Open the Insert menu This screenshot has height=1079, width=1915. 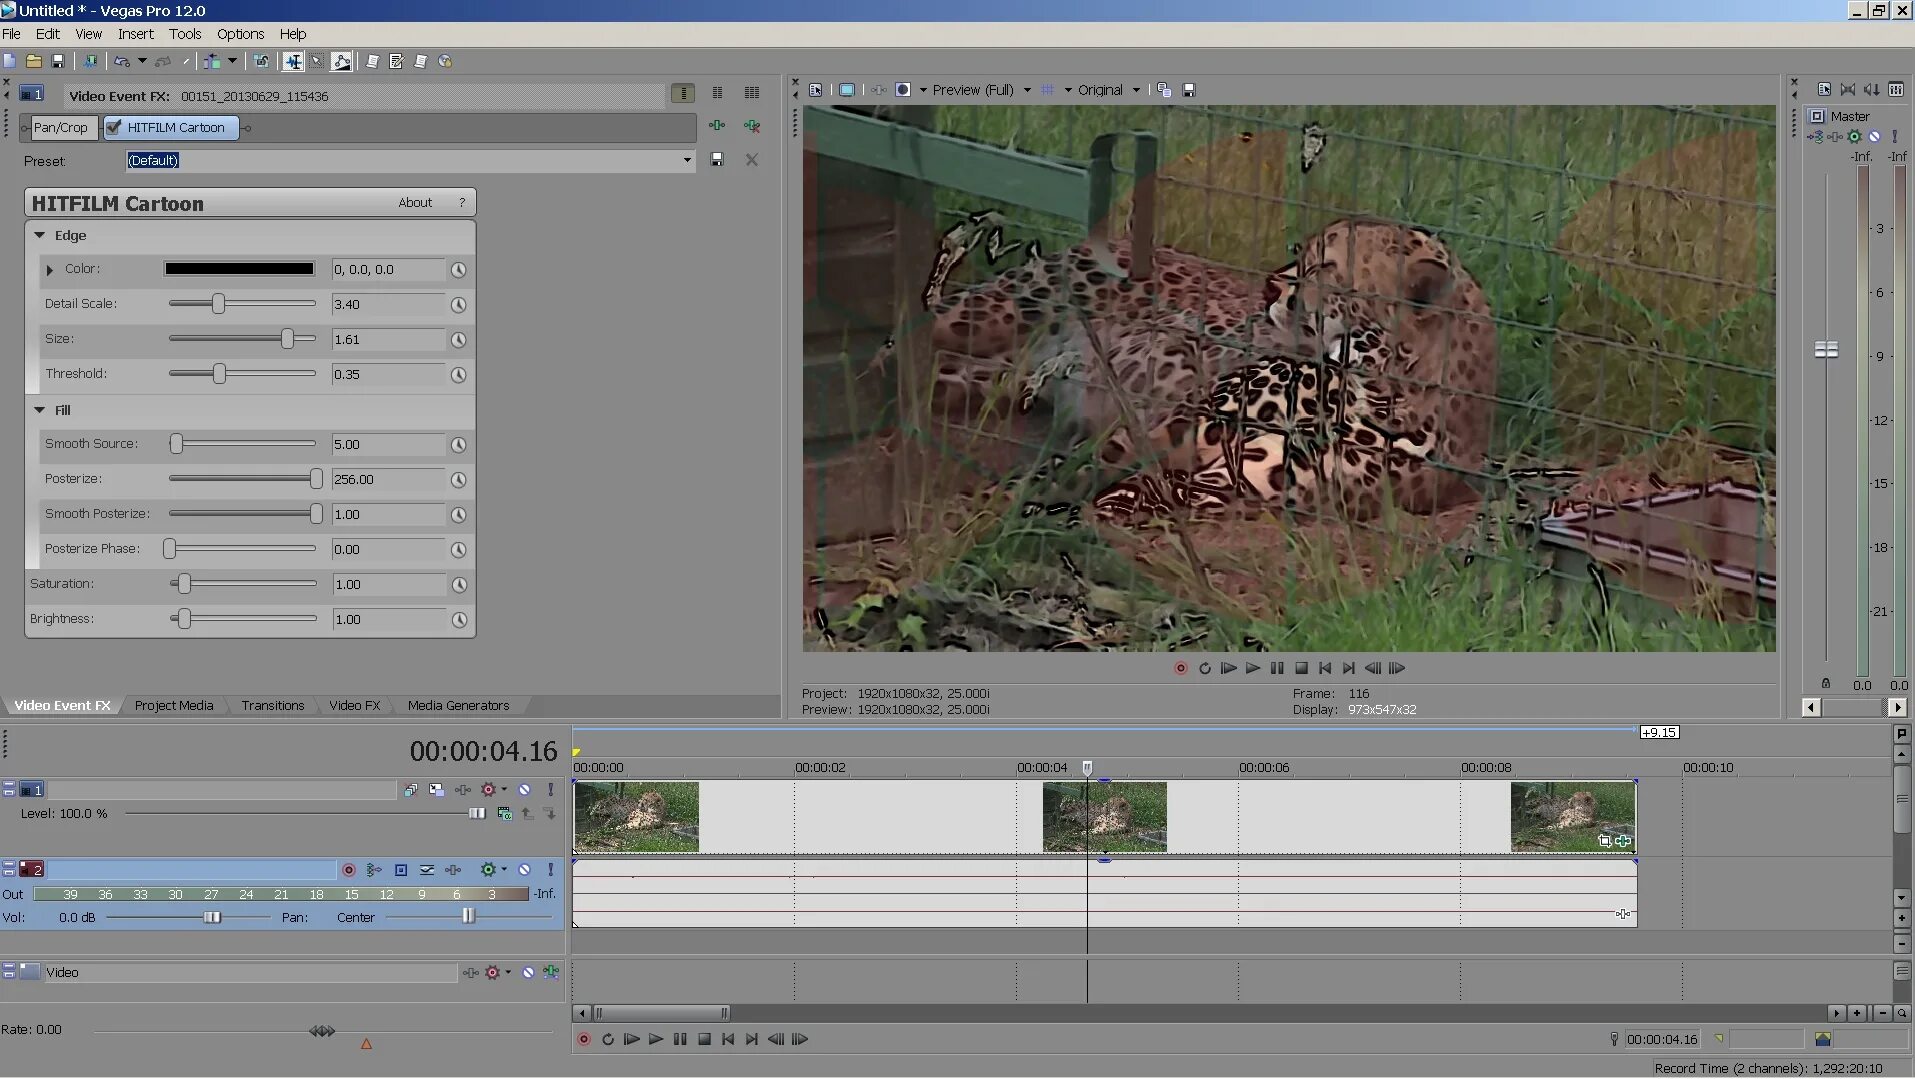point(135,34)
